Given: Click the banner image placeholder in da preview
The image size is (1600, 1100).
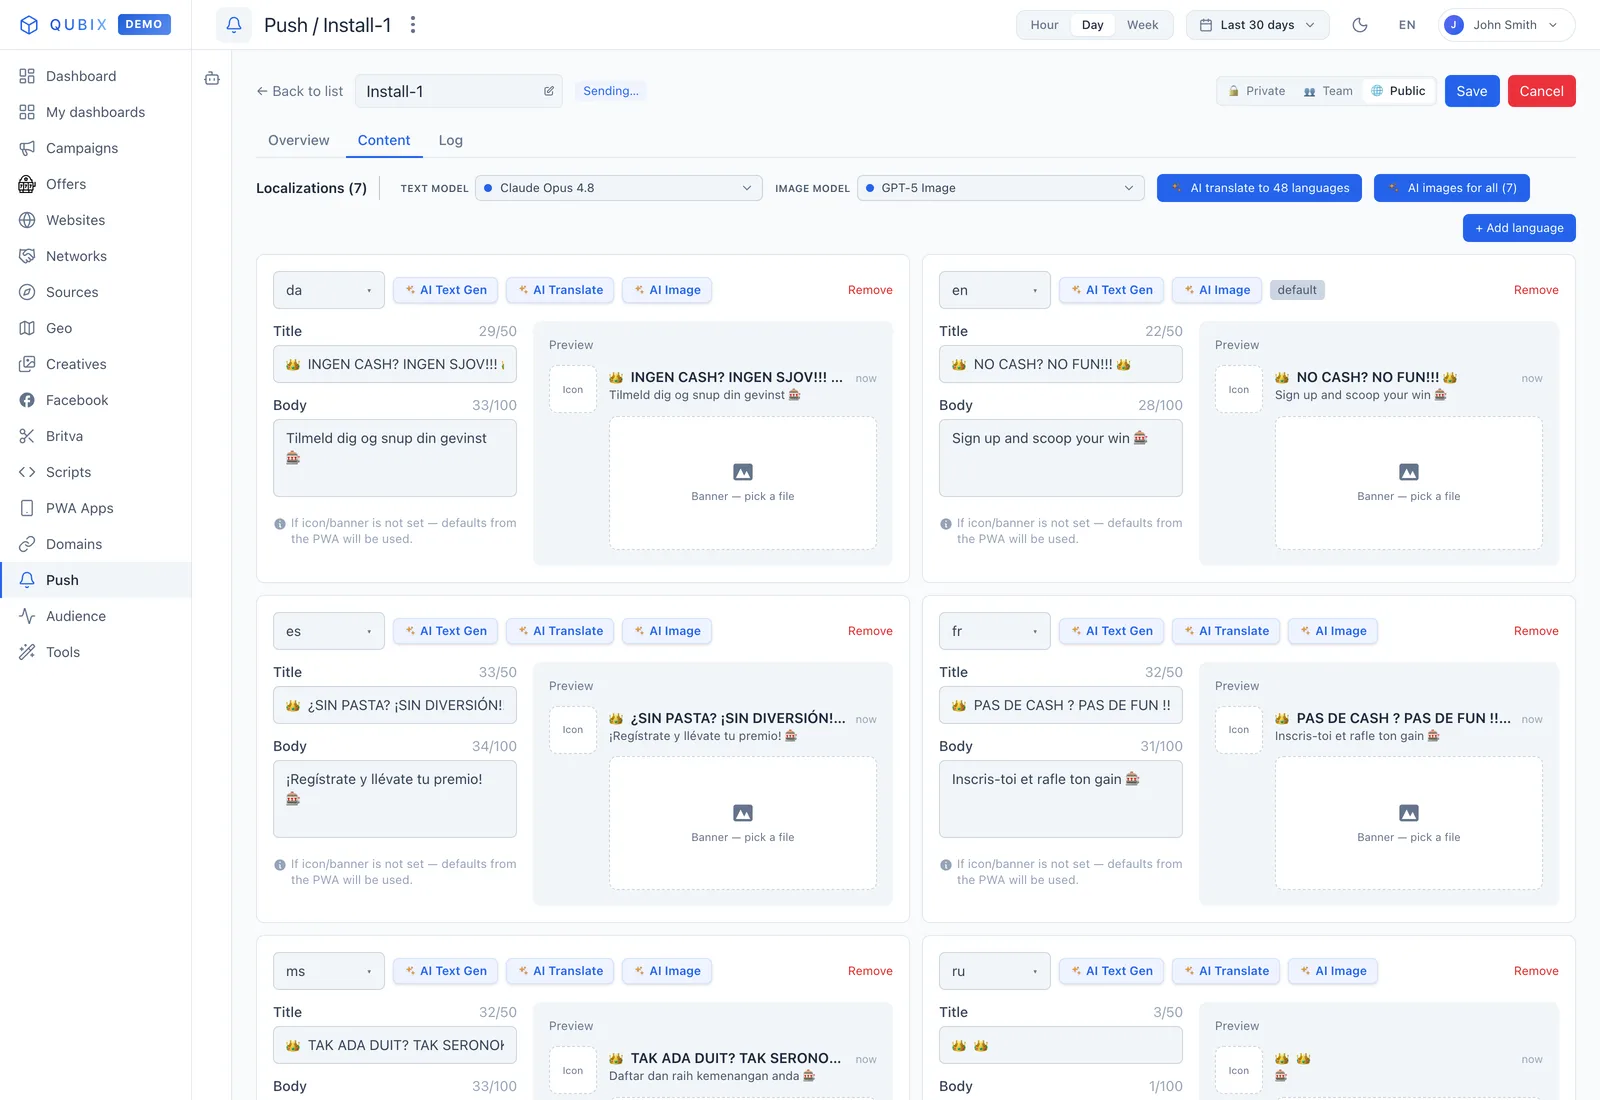Looking at the screenshot, I should pos(743,483).
